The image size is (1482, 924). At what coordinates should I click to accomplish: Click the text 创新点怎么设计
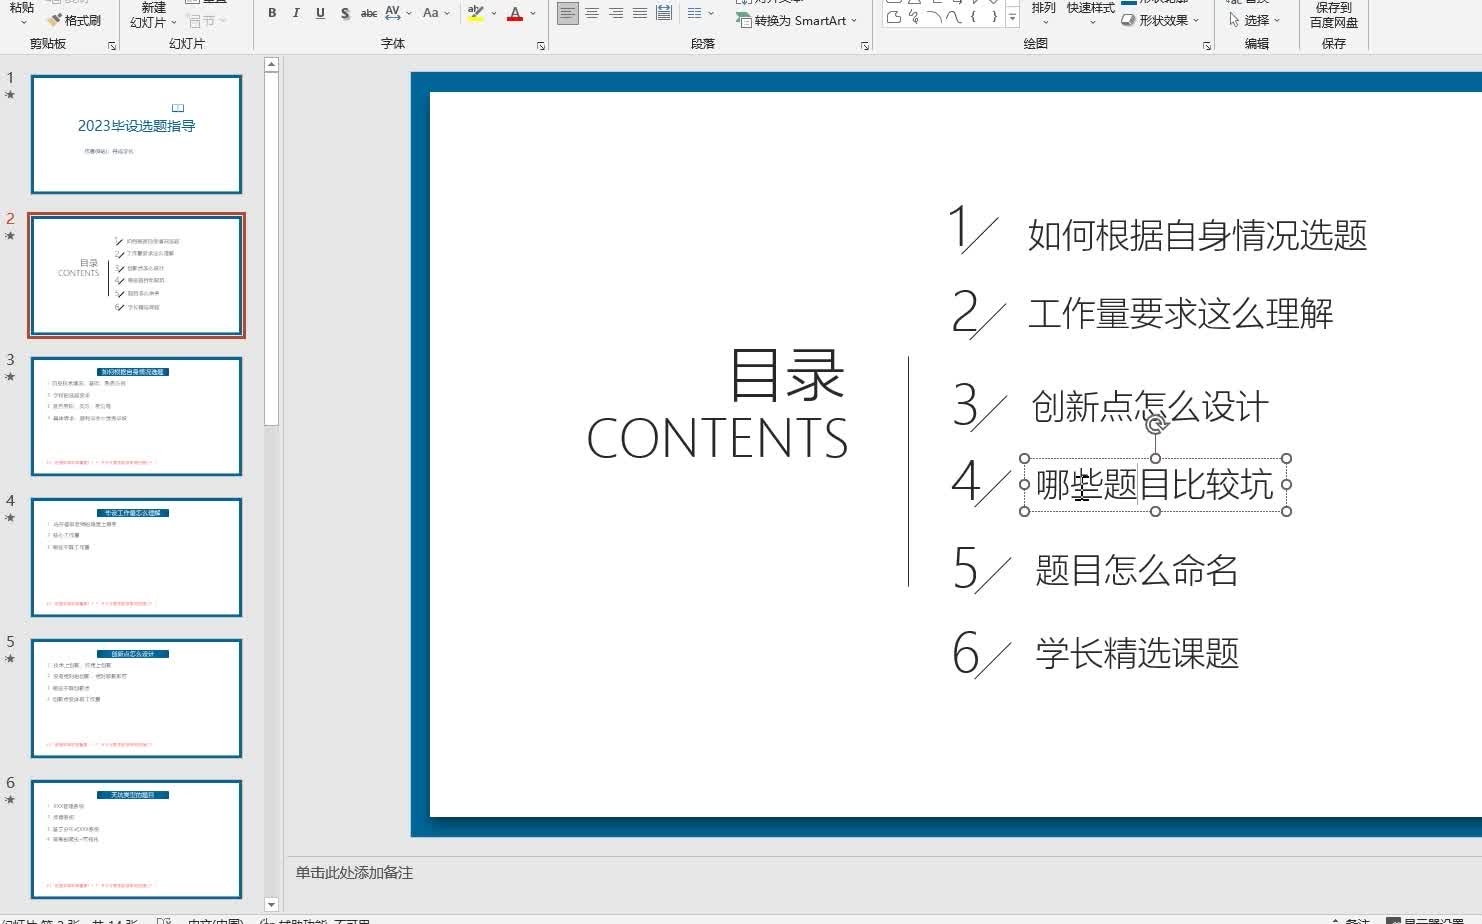point(1150,407)
